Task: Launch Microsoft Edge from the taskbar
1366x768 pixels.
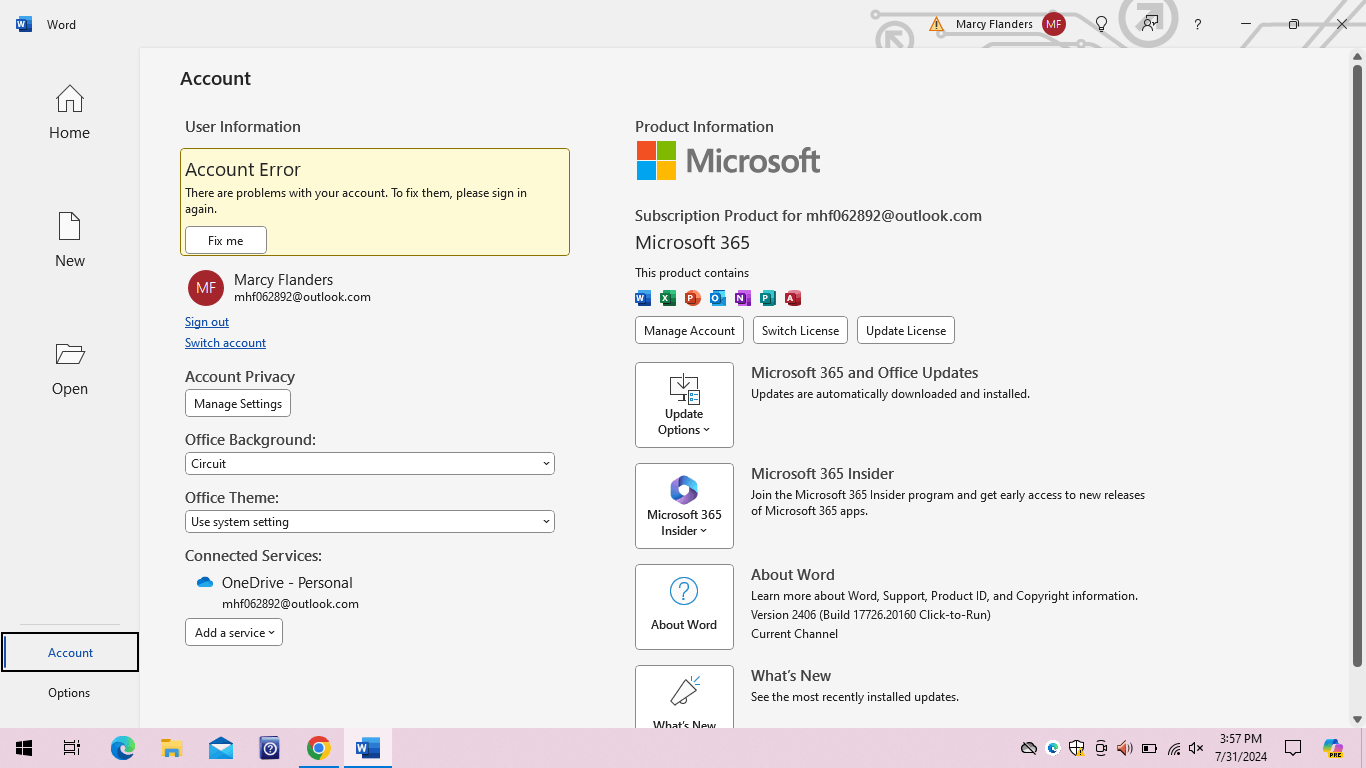Action: click(x=122, y=748)
